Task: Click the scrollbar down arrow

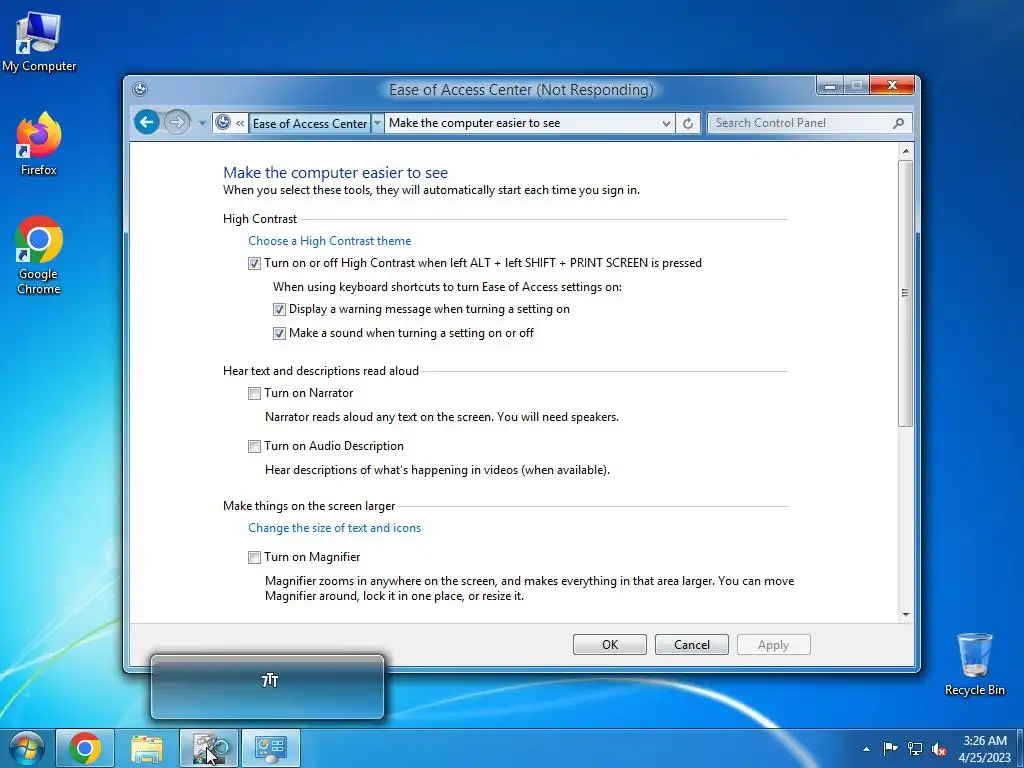Action: 906,615
